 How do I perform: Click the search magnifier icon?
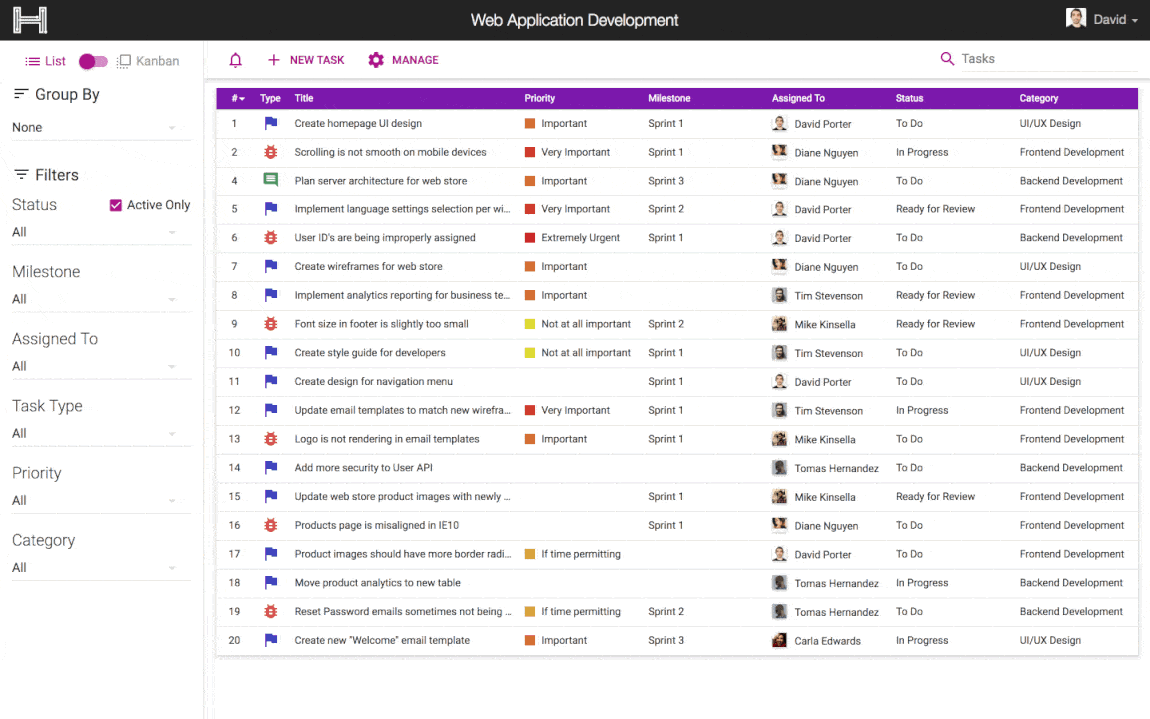point(947,59)
